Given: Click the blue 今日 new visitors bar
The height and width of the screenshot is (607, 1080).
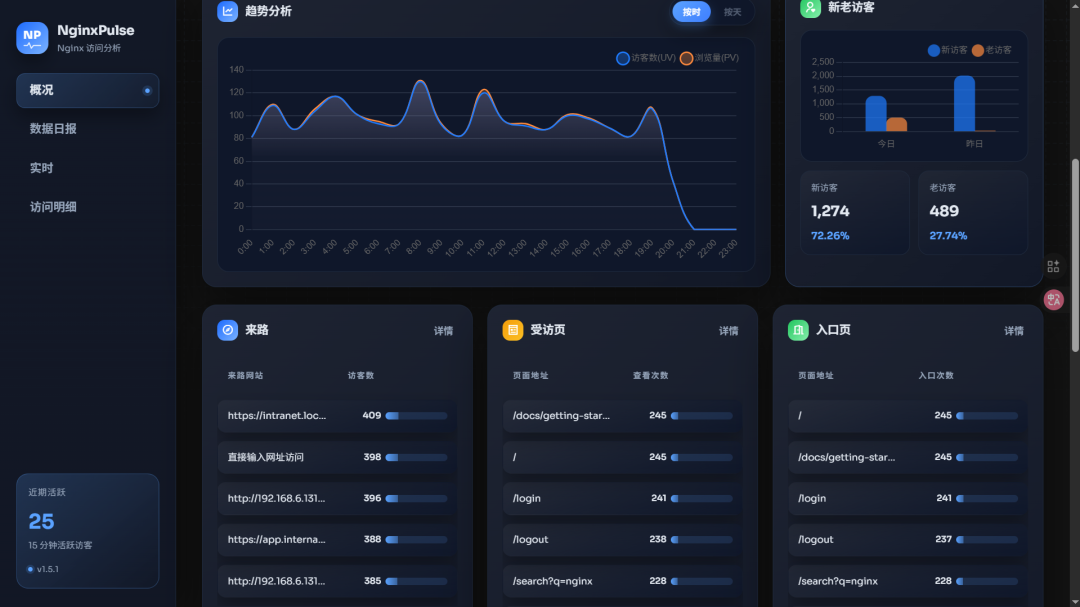Looking at the screenshot, I should (x=875, y=114).
